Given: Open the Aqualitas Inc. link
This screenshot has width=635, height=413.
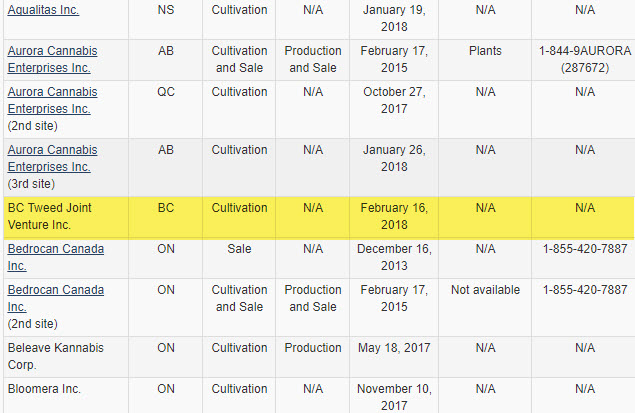Looking at the screenshot, I should (x=43, y=10).
